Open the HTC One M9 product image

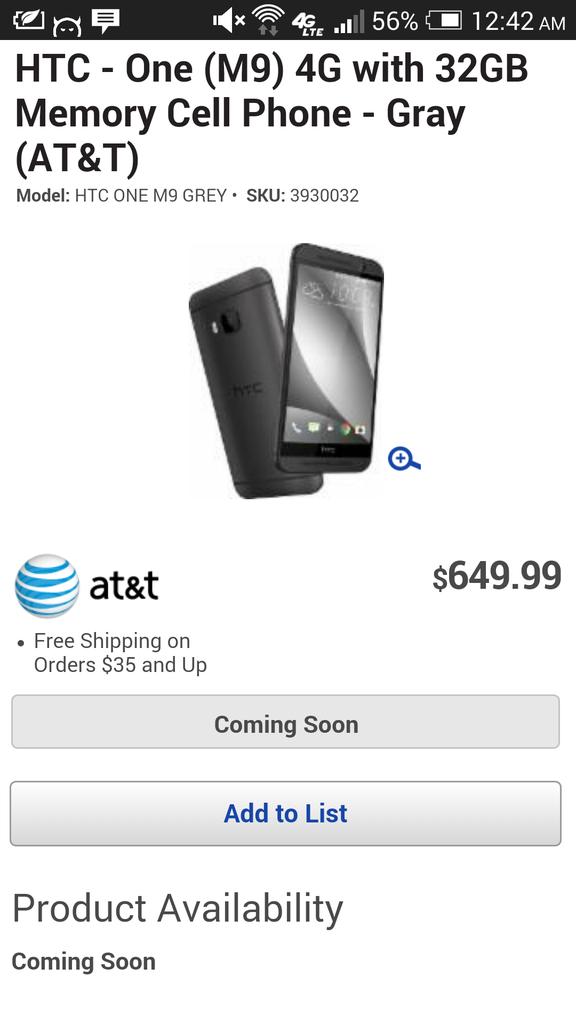point(287,370)
